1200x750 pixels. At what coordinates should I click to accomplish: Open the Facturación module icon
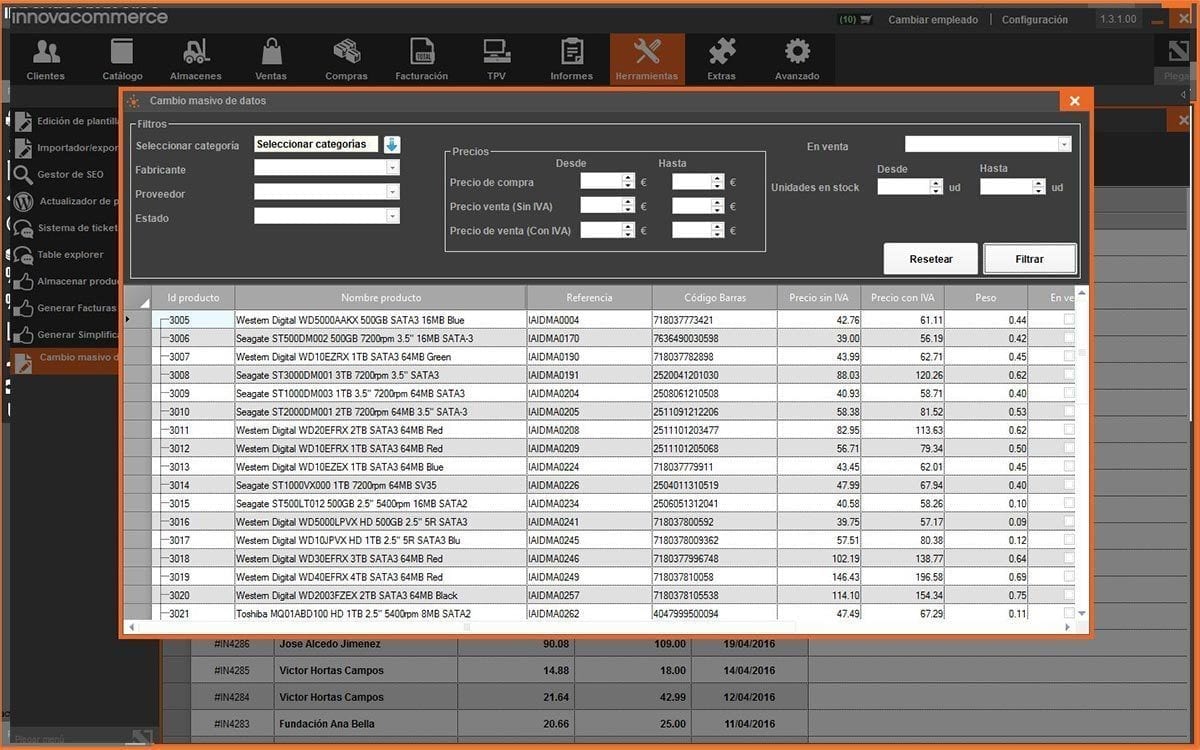[422, 53]
